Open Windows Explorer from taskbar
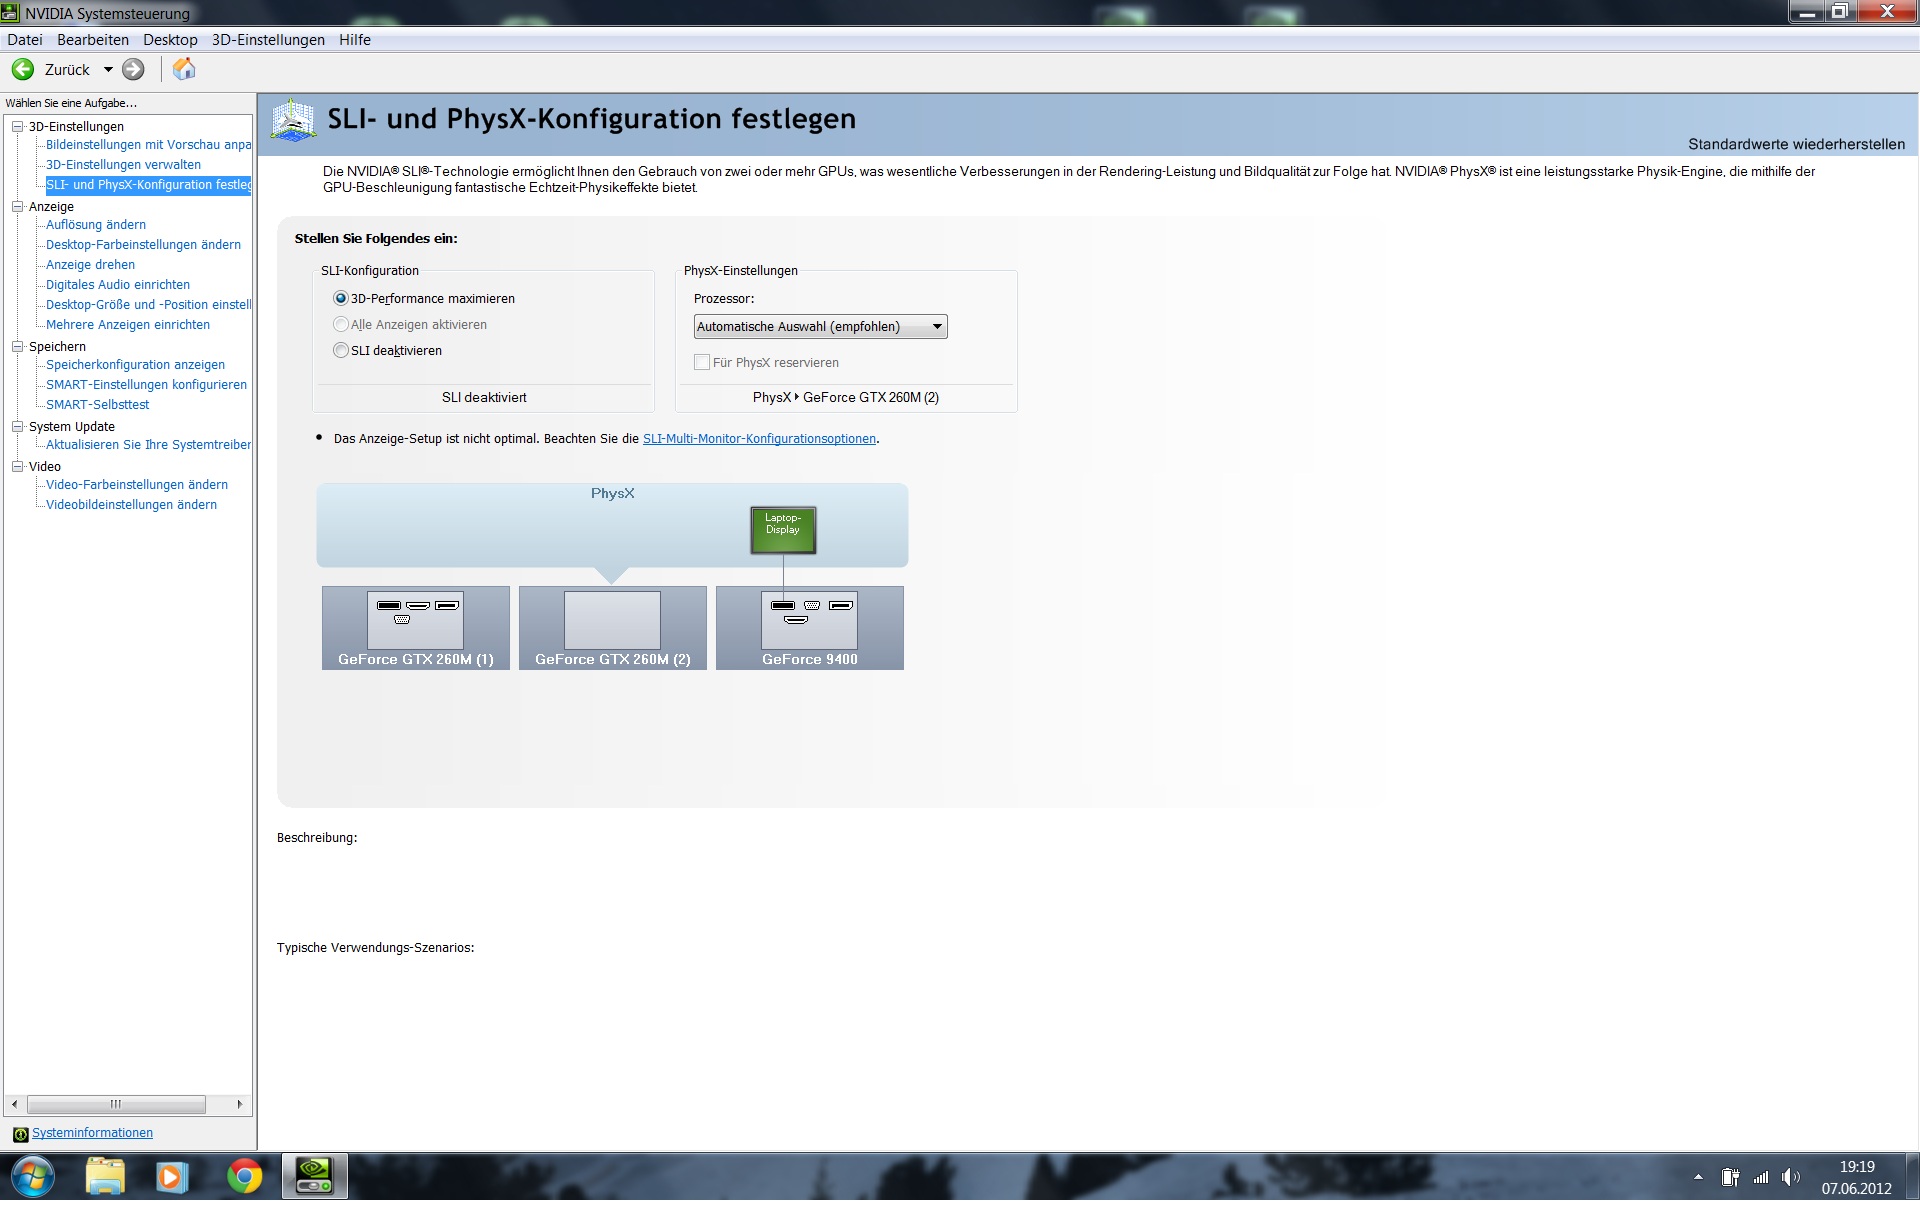1920x1224 pixels. click(105, 1176)
